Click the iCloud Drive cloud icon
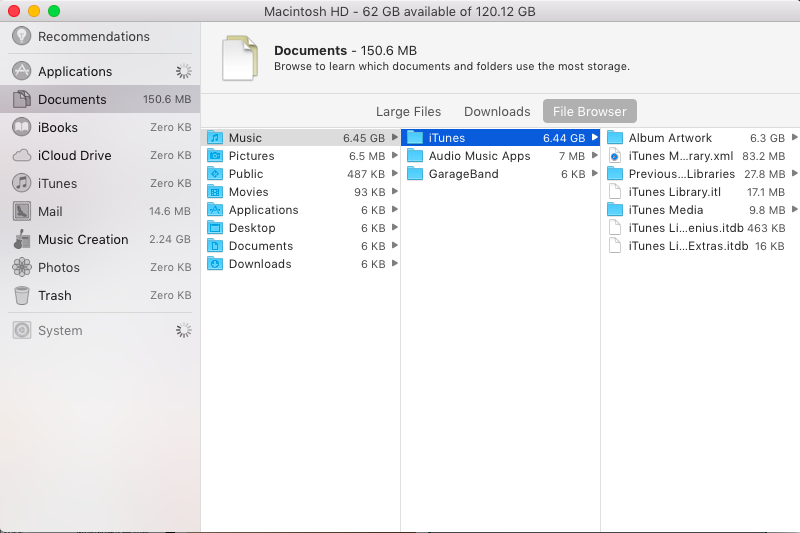800x533 pixels. coord(21,155)
